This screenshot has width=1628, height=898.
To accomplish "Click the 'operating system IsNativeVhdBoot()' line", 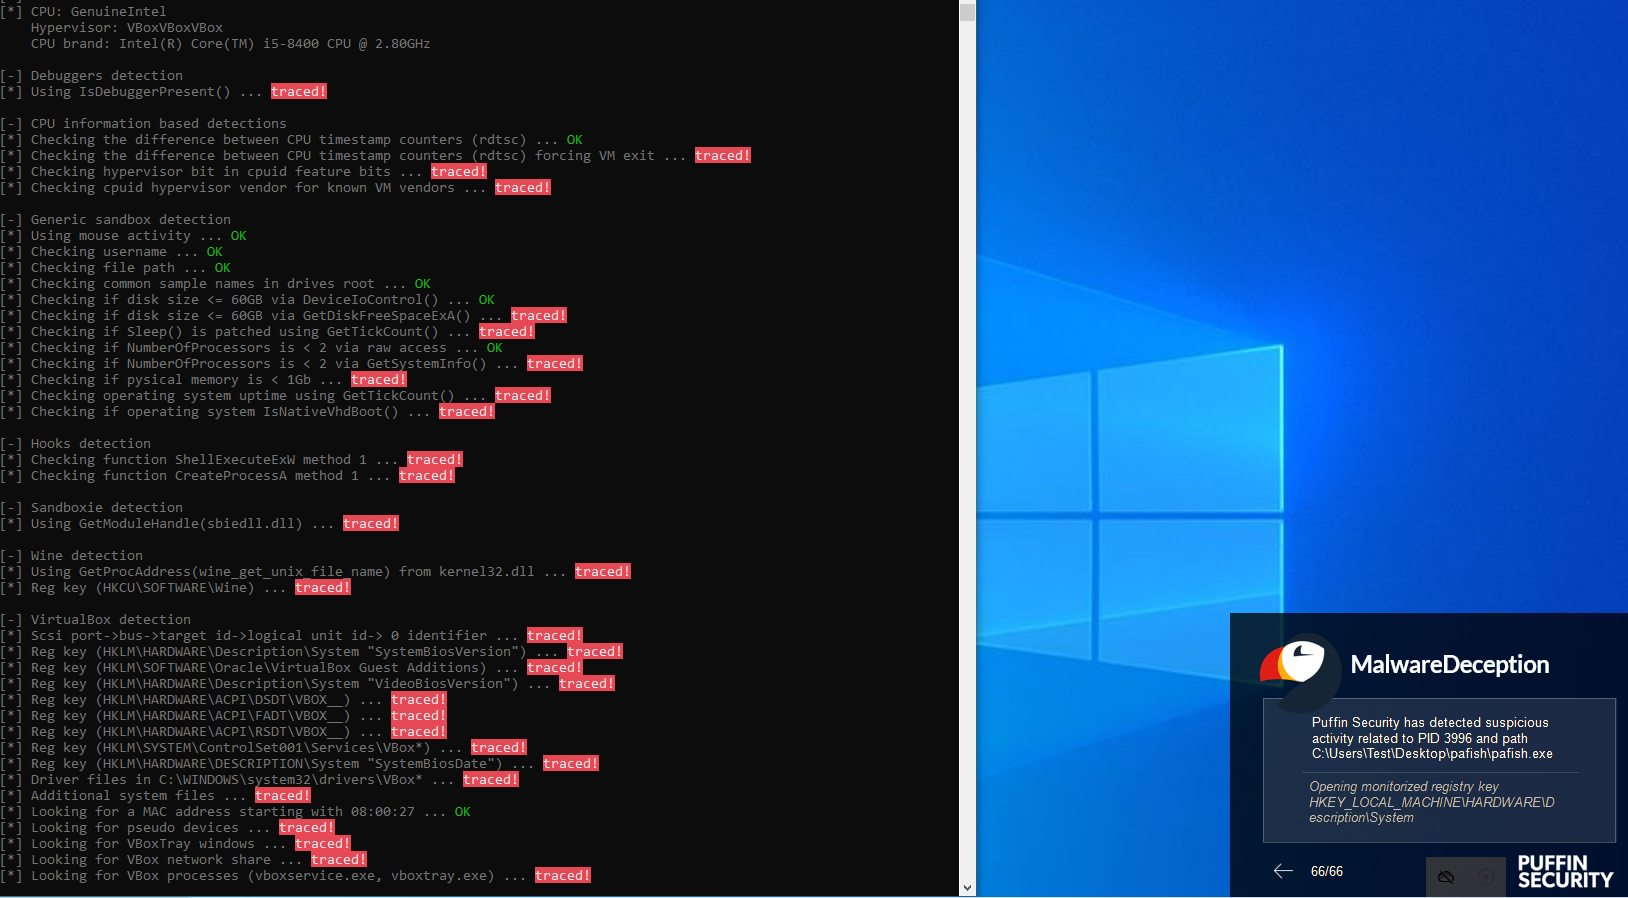I will pyautogui.click(x=248, y=412).
